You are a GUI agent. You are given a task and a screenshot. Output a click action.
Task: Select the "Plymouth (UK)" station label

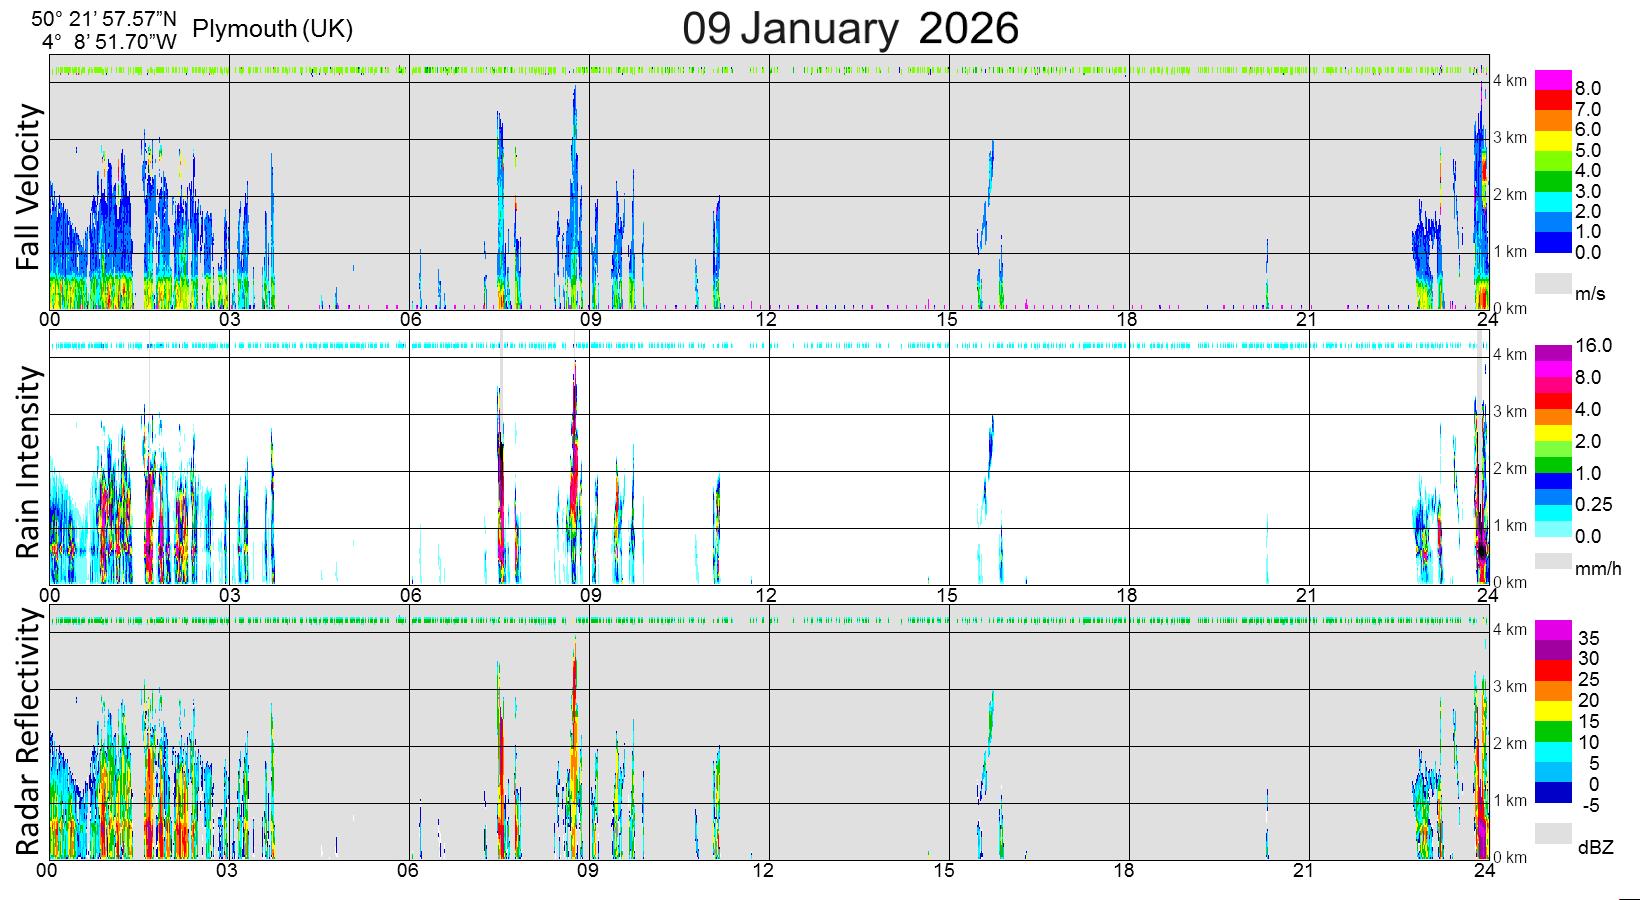click(x=272, y=29)
